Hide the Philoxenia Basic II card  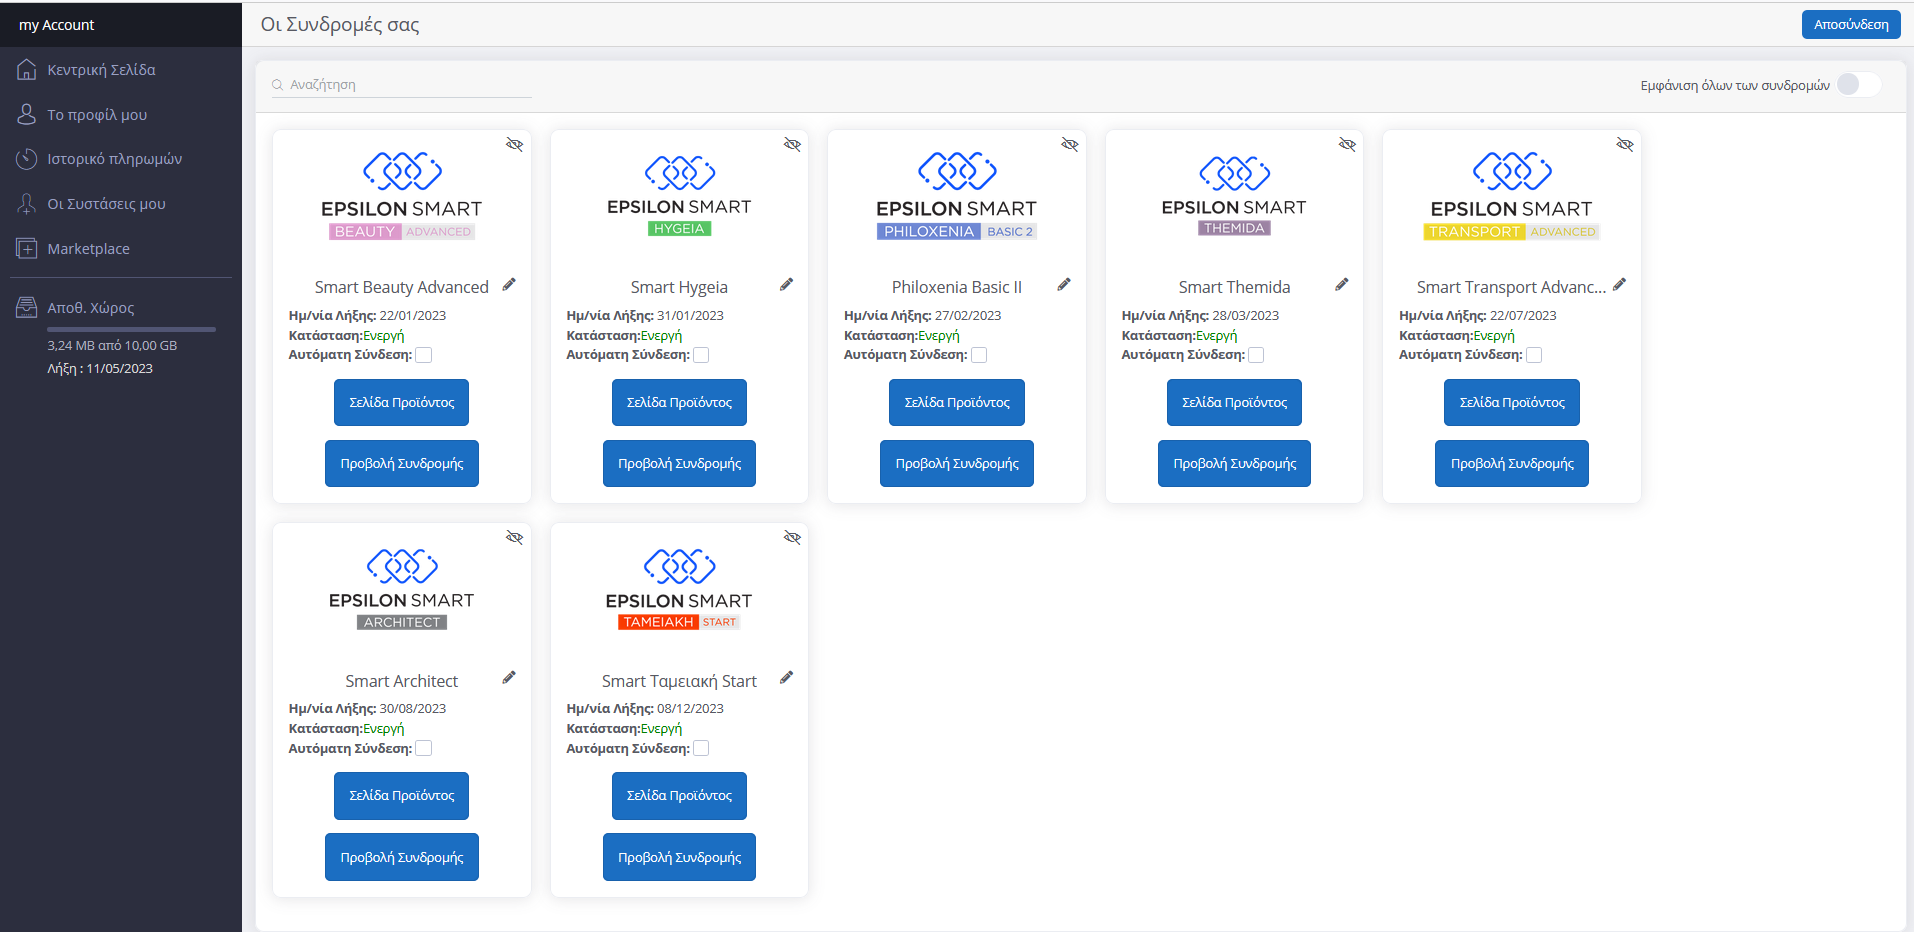tap(1069, 145)
